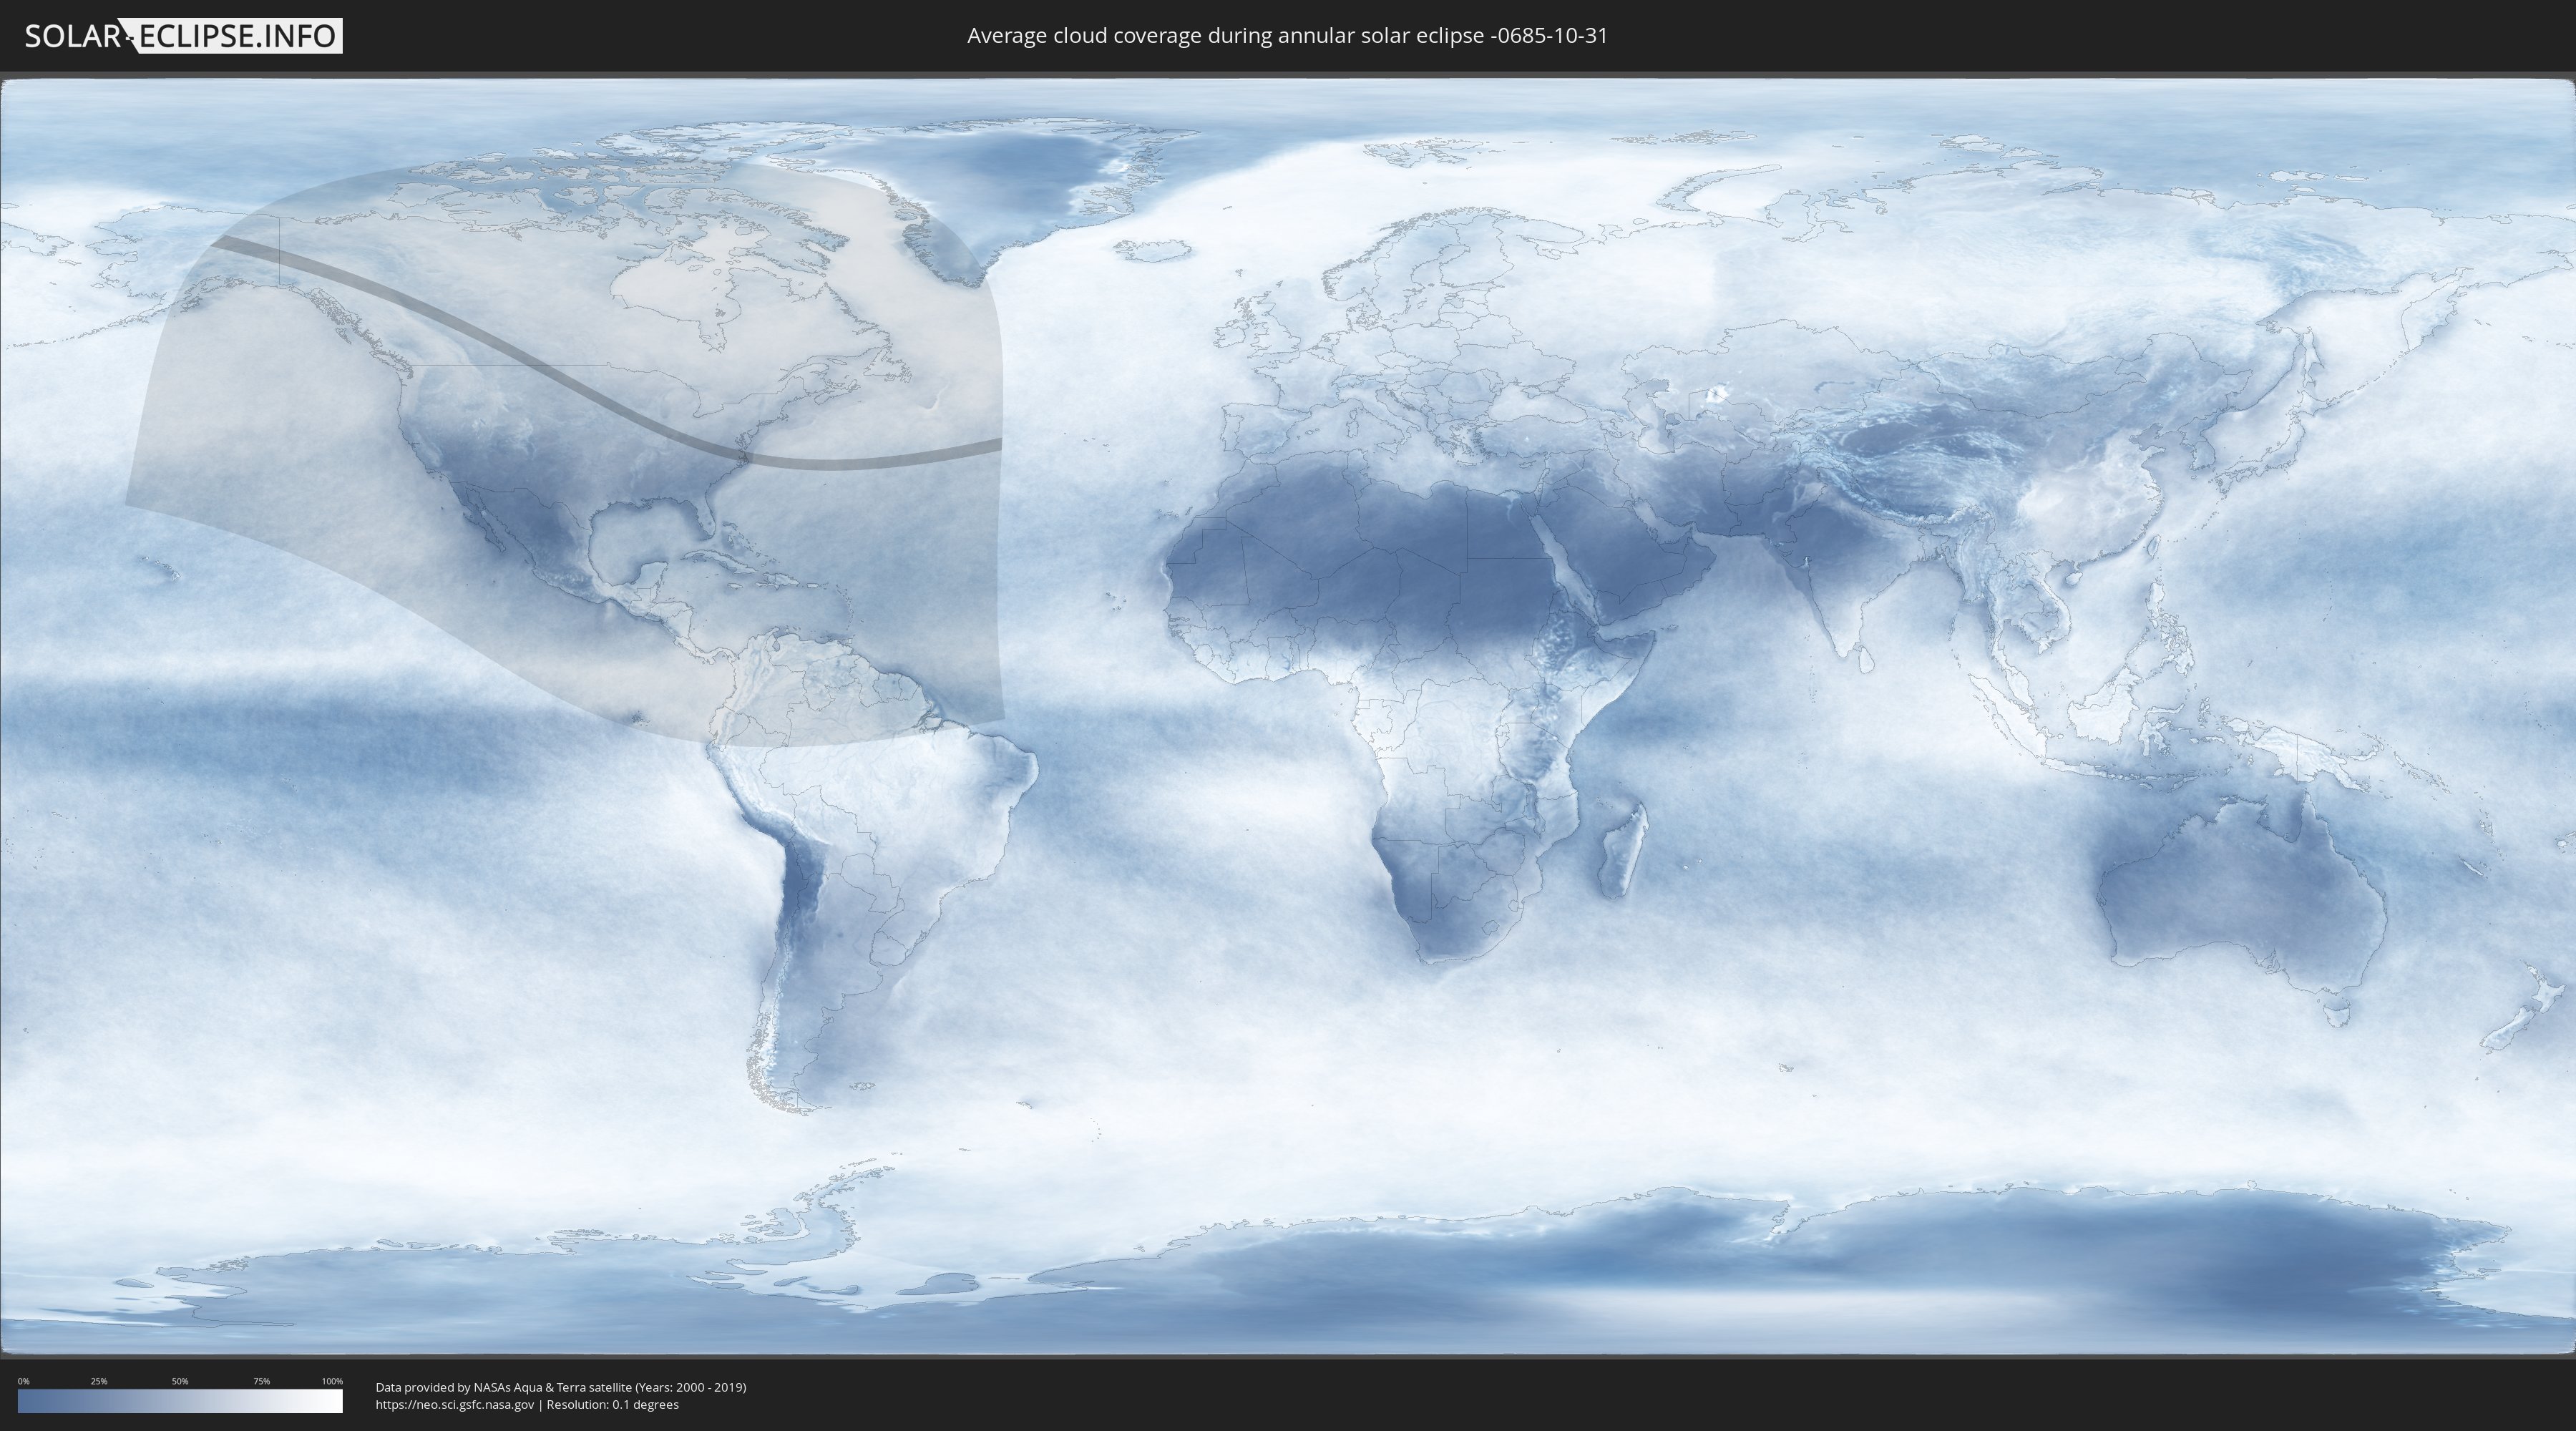Click the 100% legend label

tap(332, 1381)
